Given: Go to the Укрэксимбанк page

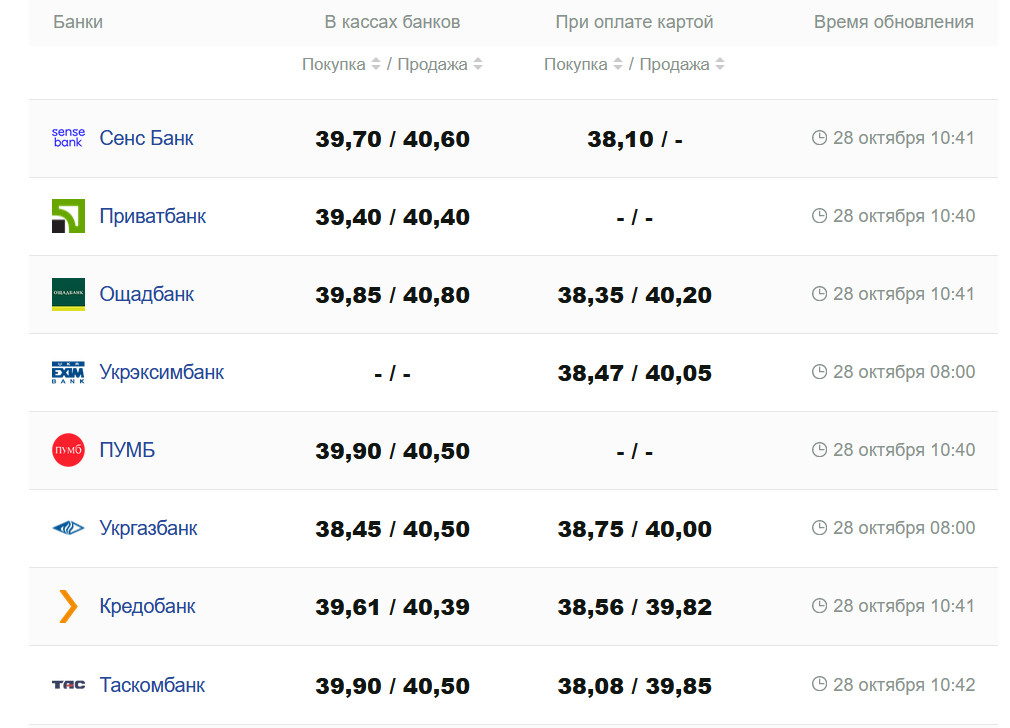Looking at the screenshot, I should pyautogui.click(x=161, y=372).
